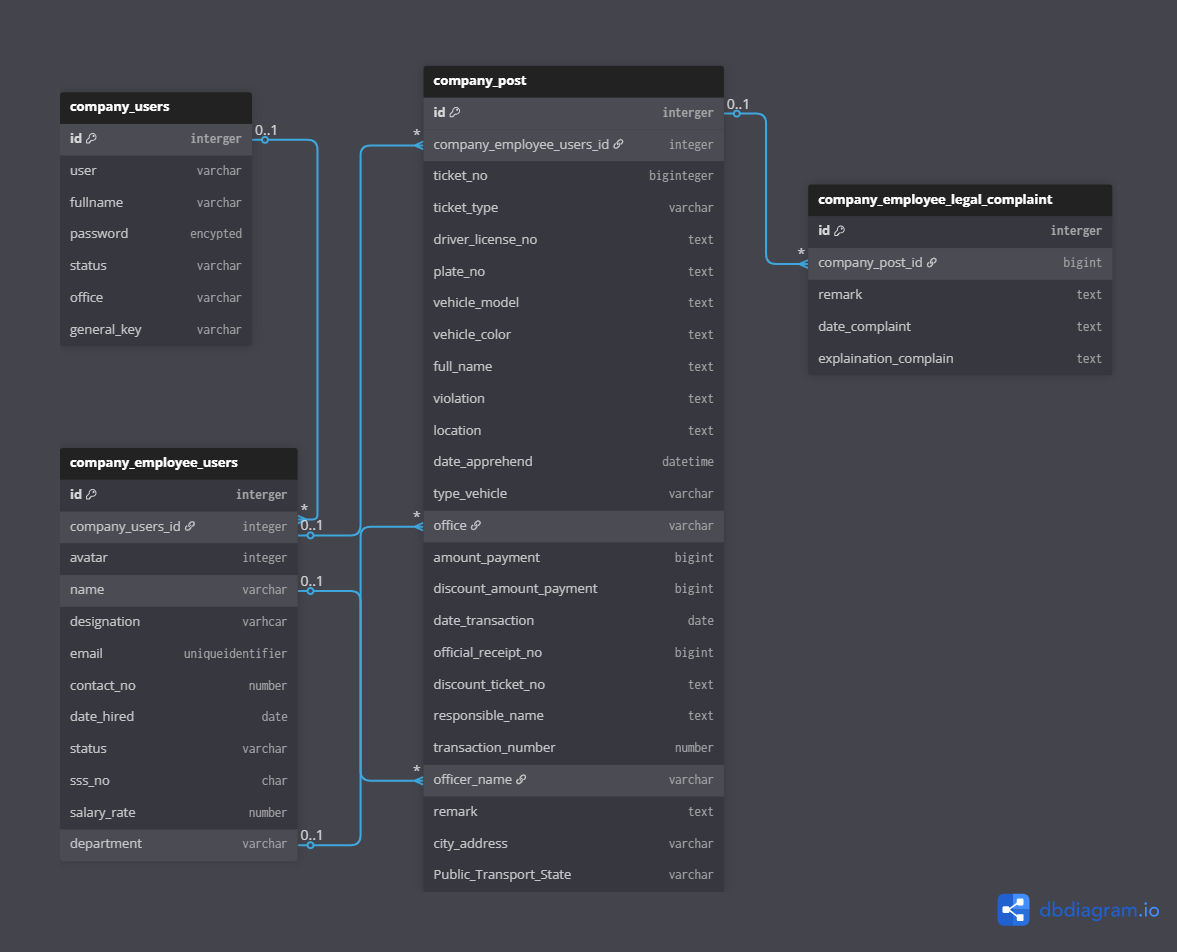The width and height of the screenshot is (1177, 952).
Task: Click link icon beside company_users_id field
Action: [190, 527]
